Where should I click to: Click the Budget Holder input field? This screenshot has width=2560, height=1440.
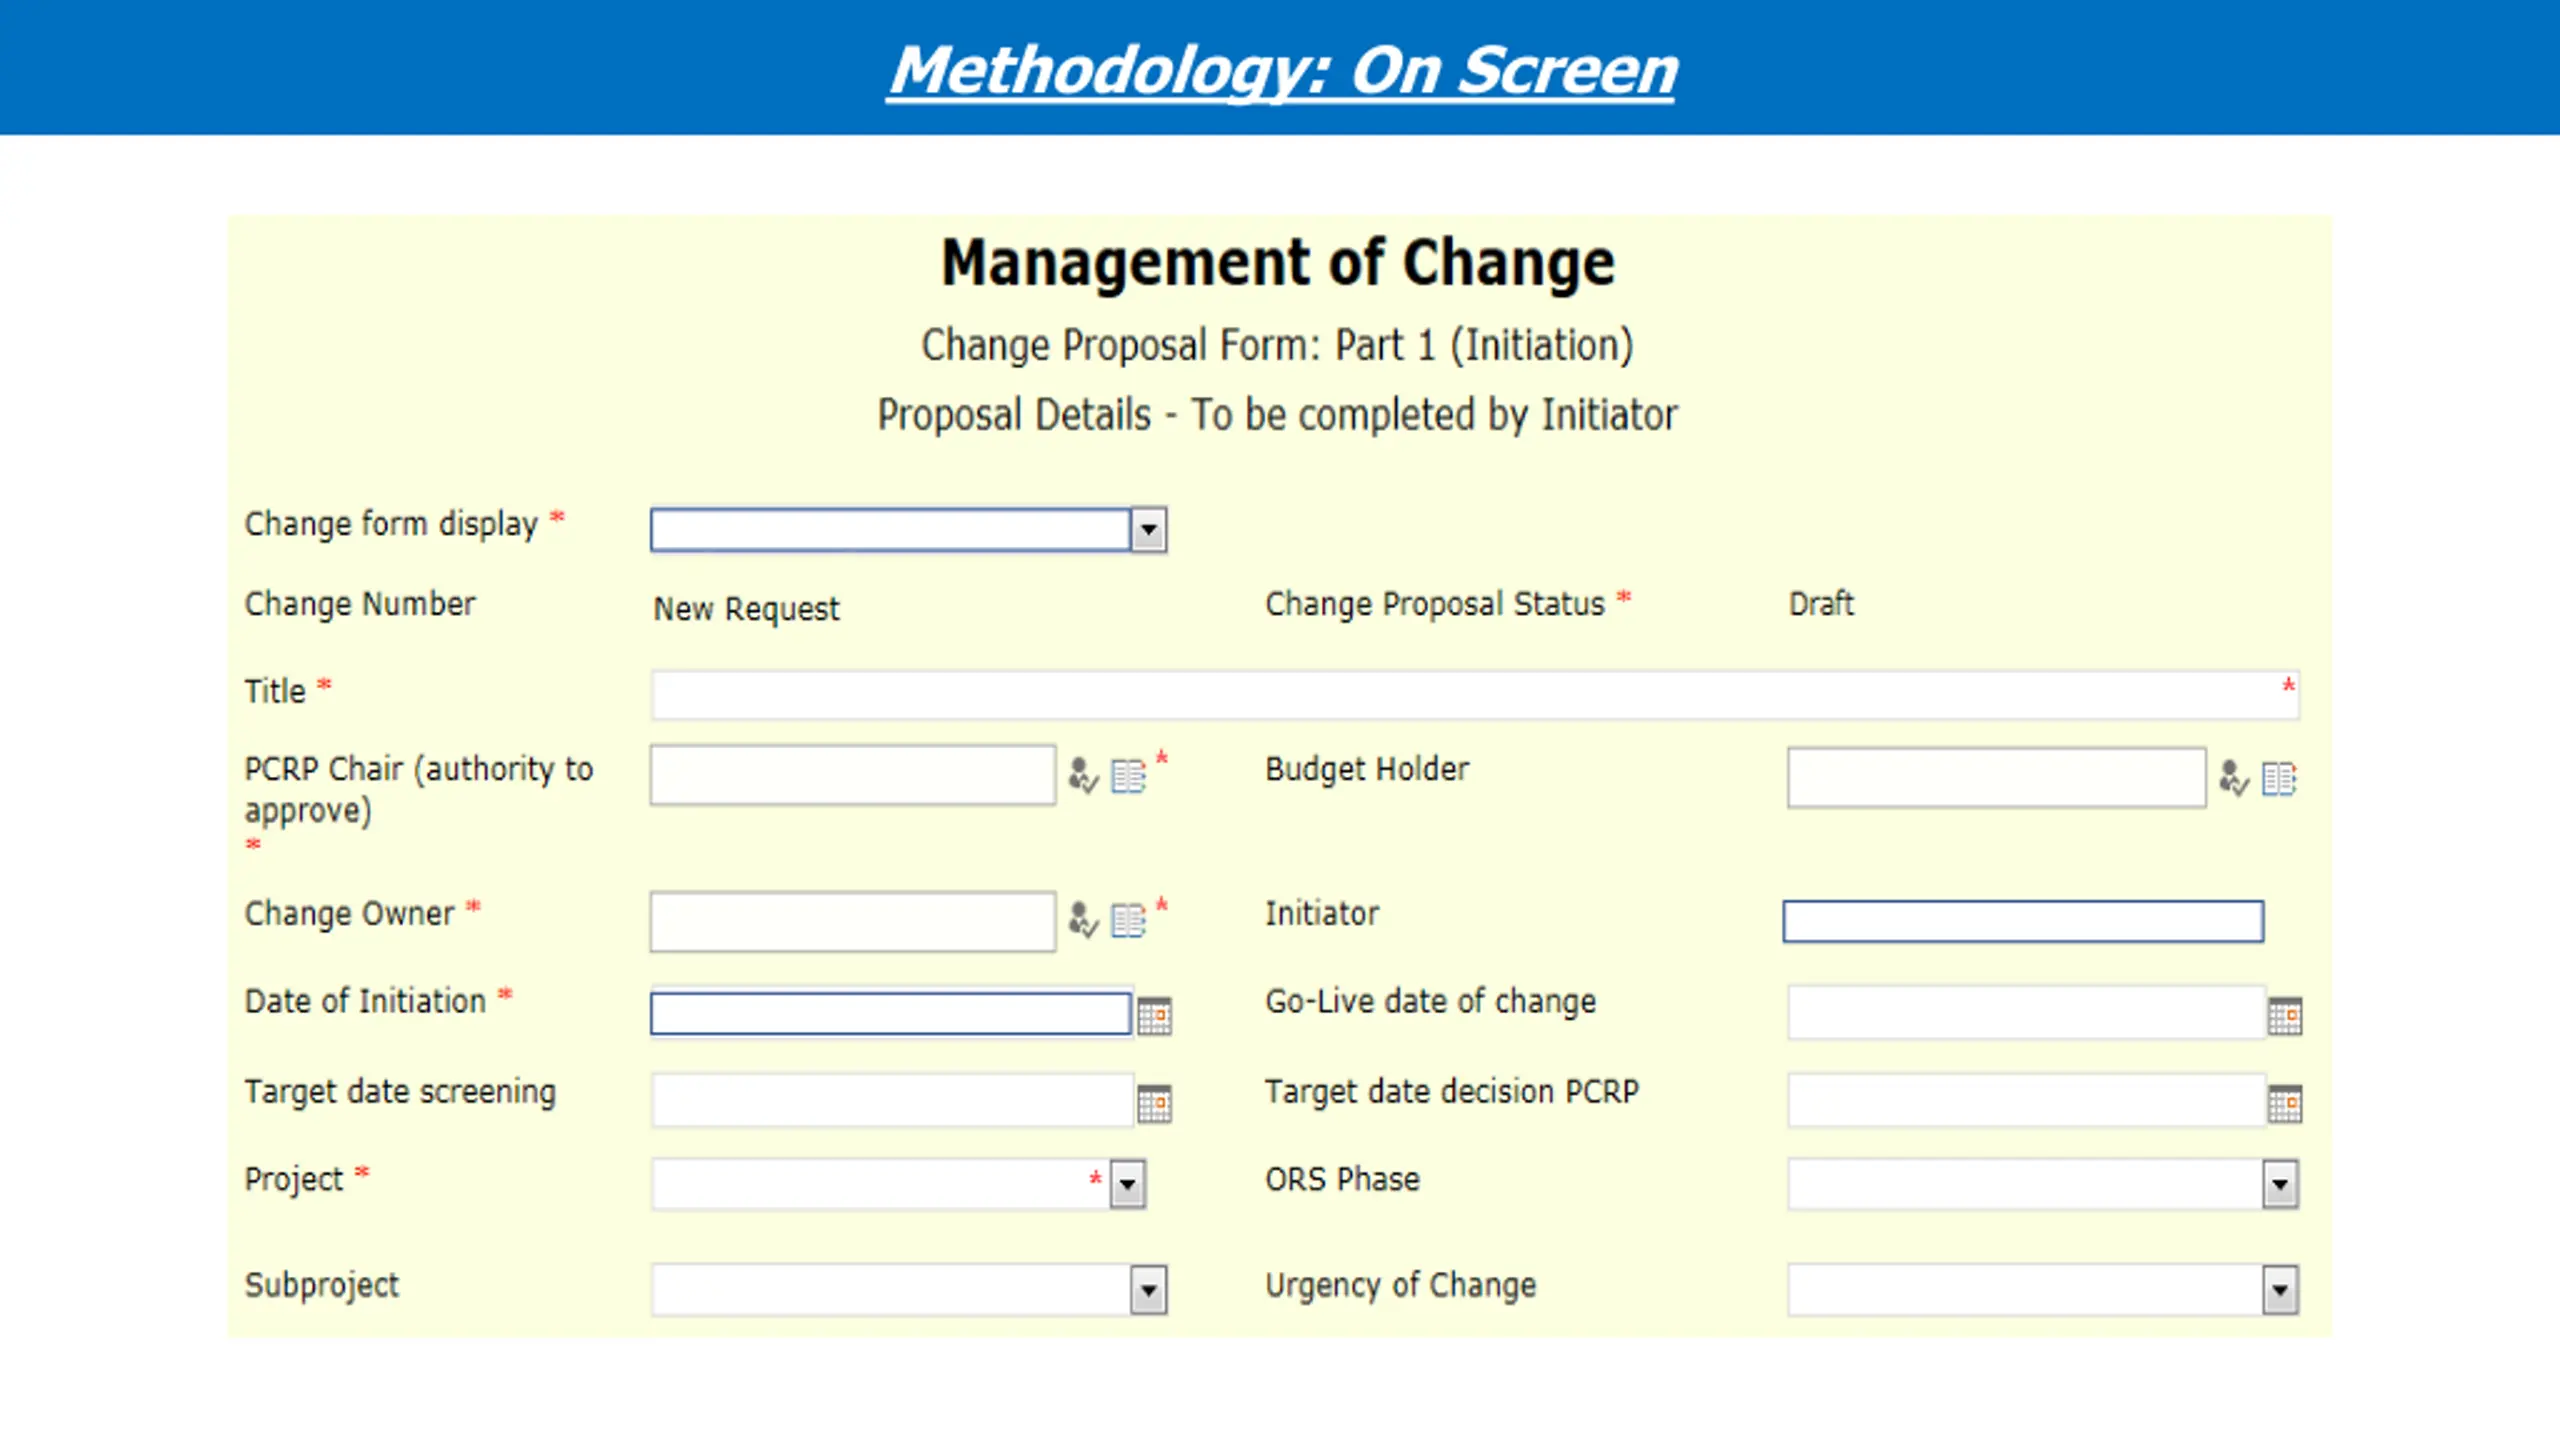[1996, 778]
